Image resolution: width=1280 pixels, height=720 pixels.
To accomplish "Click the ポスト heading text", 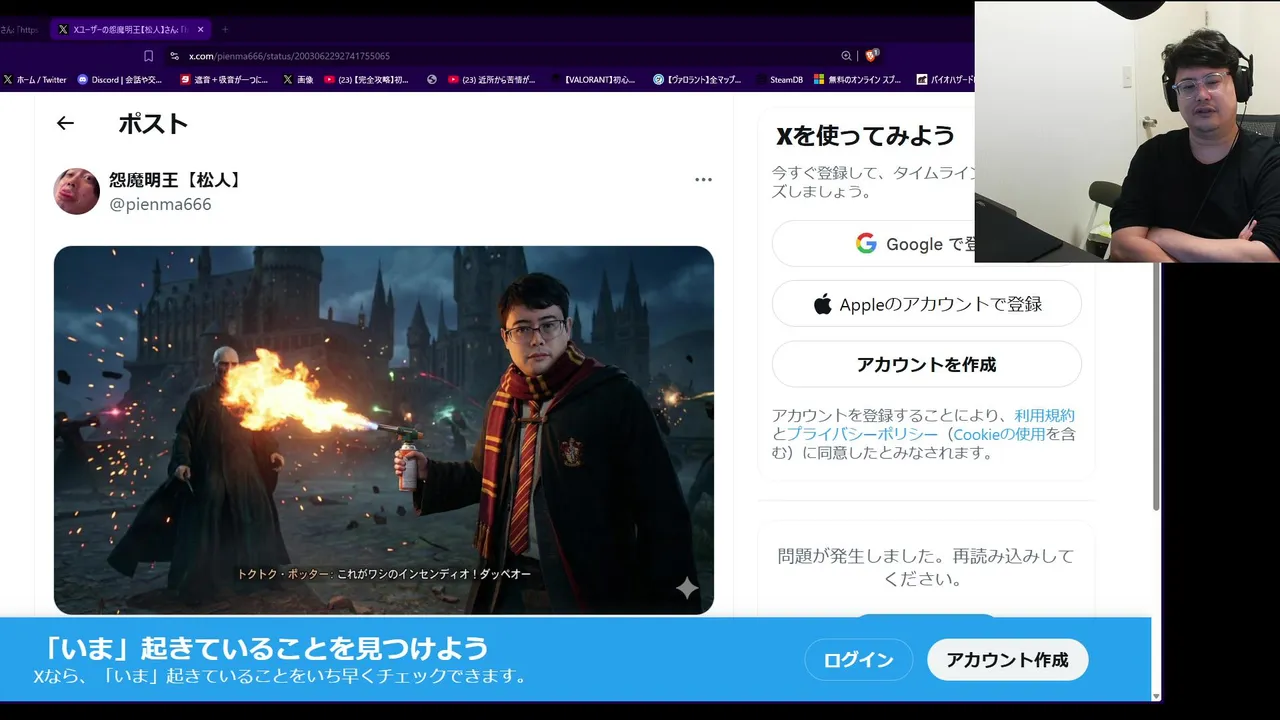I will click(153, 123).
